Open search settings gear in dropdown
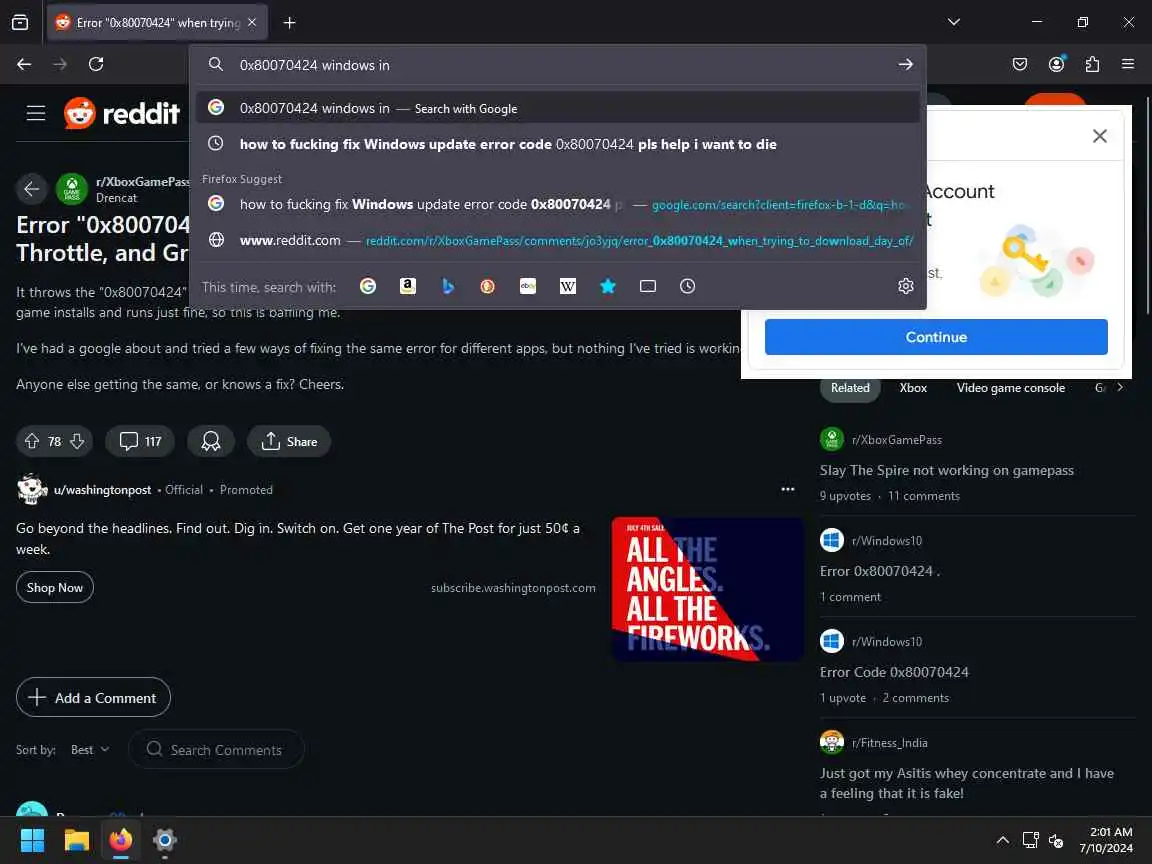This screenshot has height=864, width=1152. 905,287
